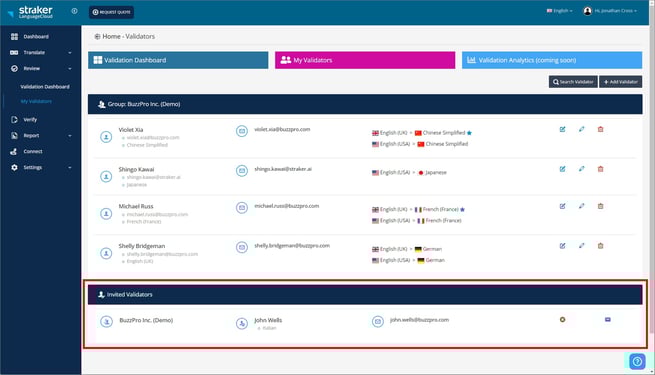Viewport: 655px width, 375px height.
Task: Open the Jonathan Cross user menu
Action: coord(610,11)
